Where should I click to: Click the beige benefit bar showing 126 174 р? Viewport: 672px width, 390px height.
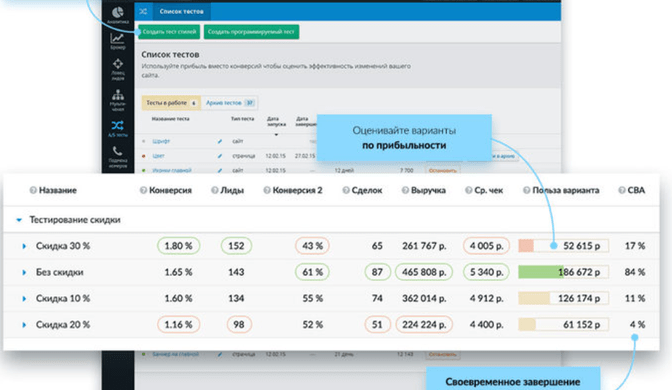(x=564, y=299)
